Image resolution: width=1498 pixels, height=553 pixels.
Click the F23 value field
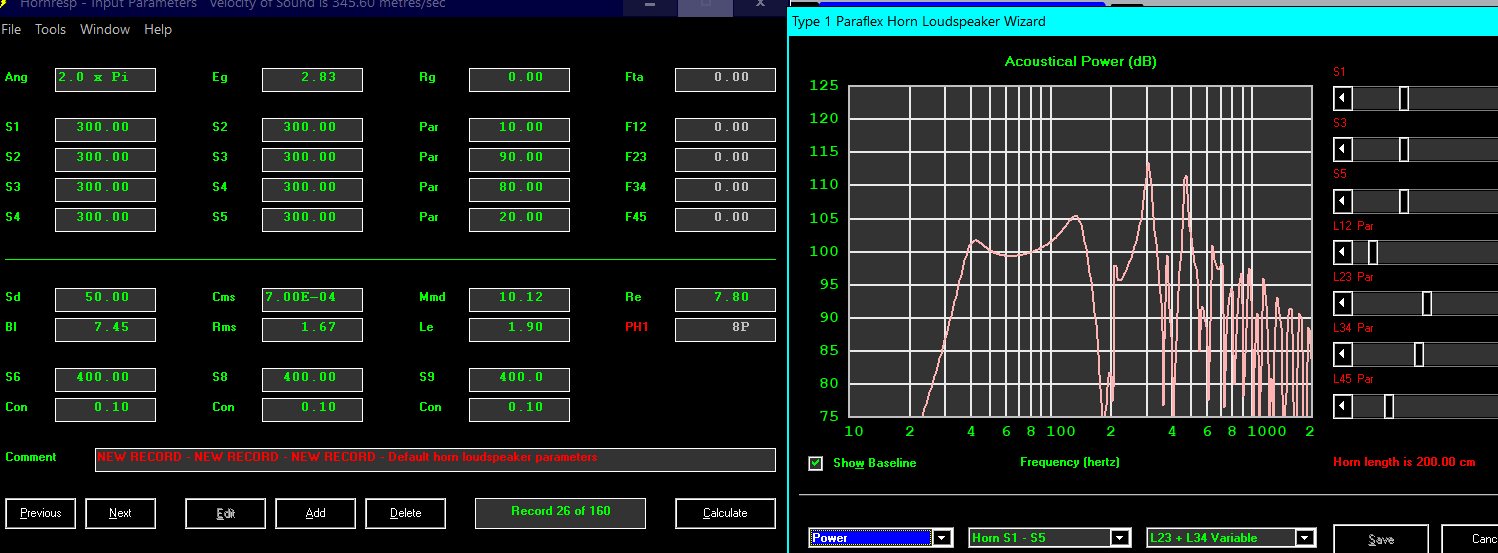click(x=725, y=159)
